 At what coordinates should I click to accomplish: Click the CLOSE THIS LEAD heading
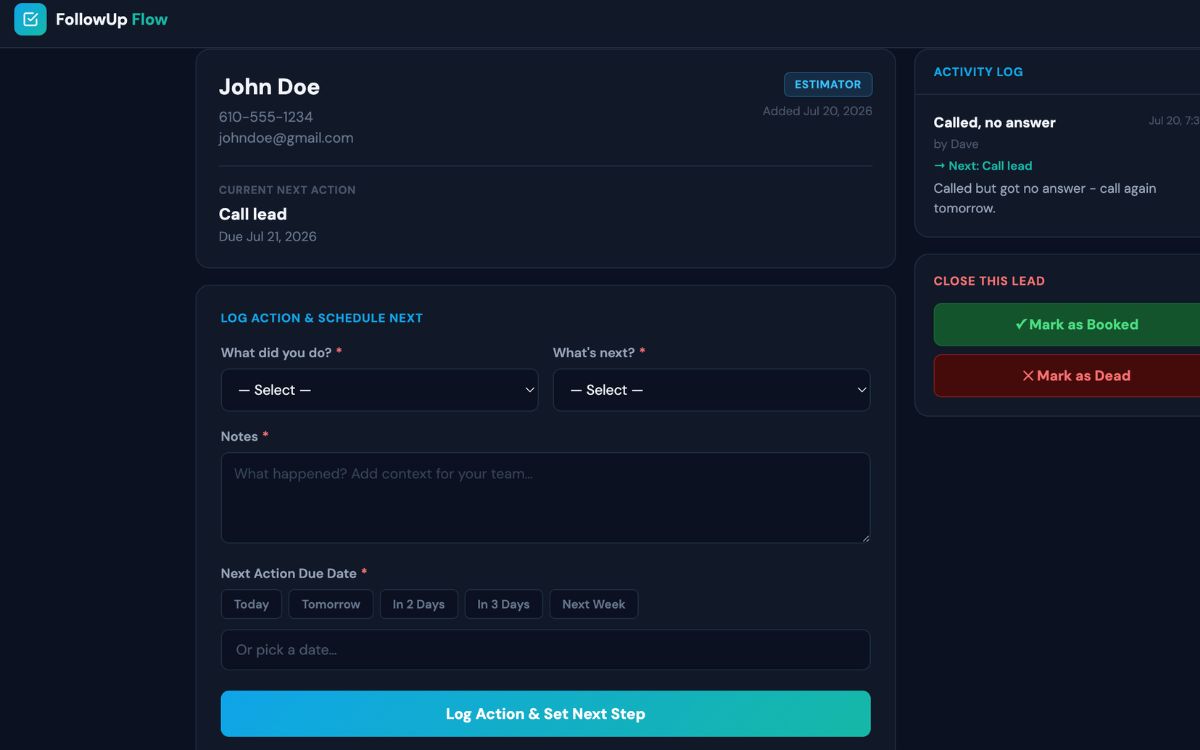pyautogui.click(x=989, y=281)
